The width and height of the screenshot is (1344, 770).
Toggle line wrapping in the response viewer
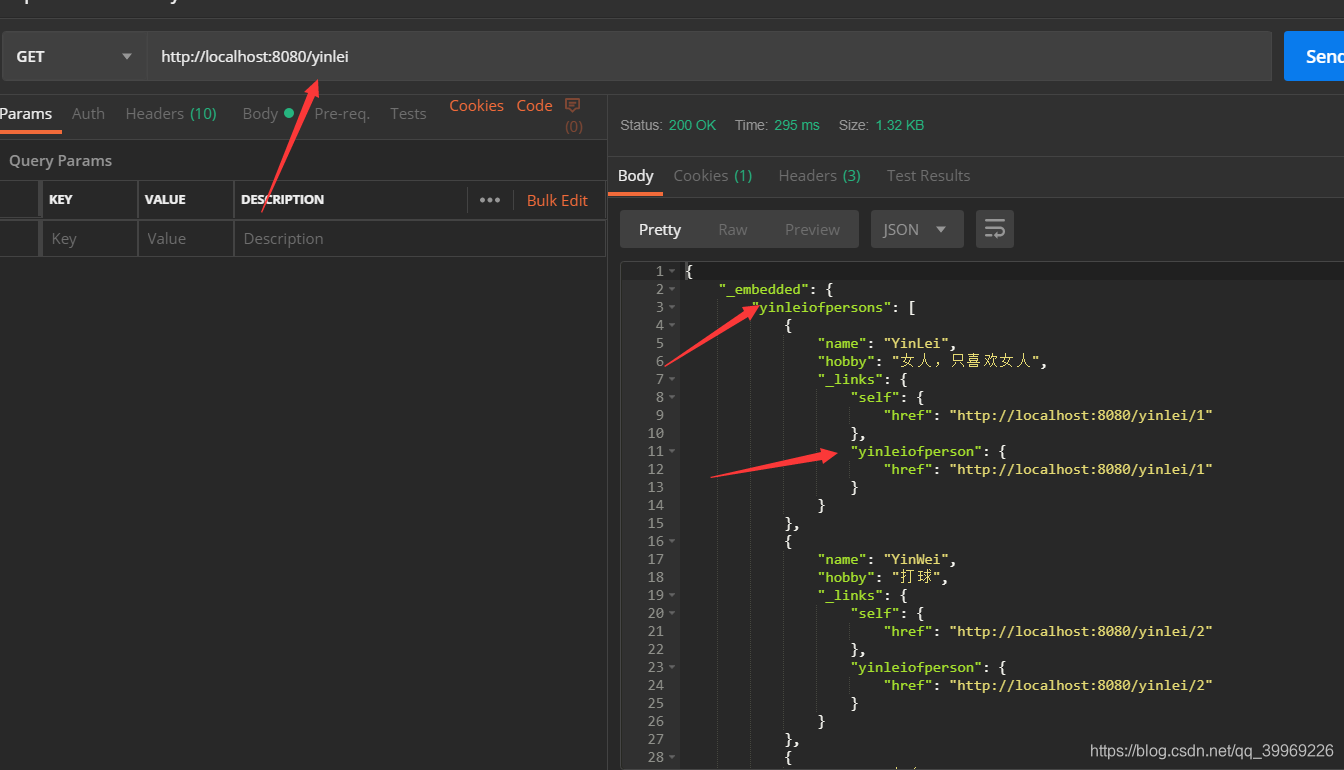point(994,228)
